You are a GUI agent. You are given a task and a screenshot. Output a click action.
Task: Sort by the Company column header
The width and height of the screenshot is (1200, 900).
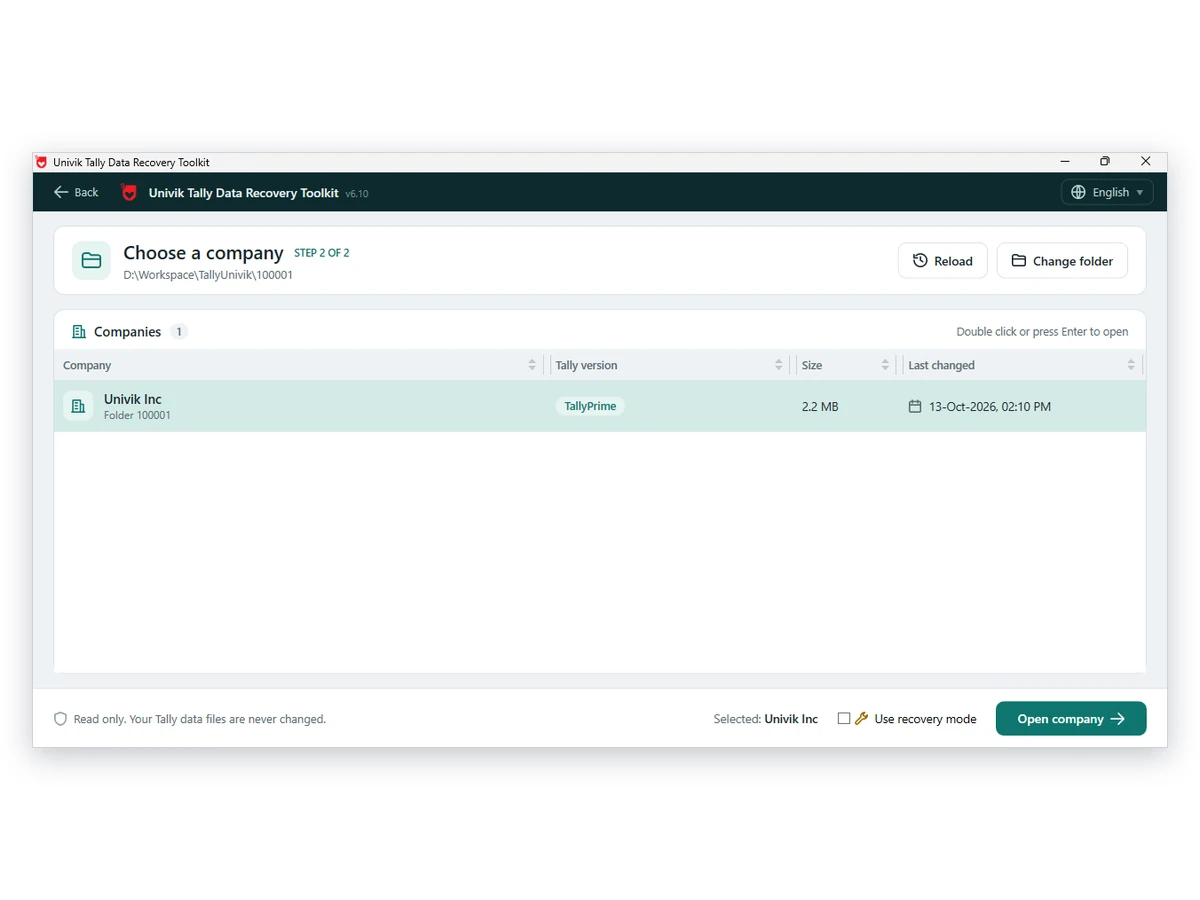[x=300, y=365]
